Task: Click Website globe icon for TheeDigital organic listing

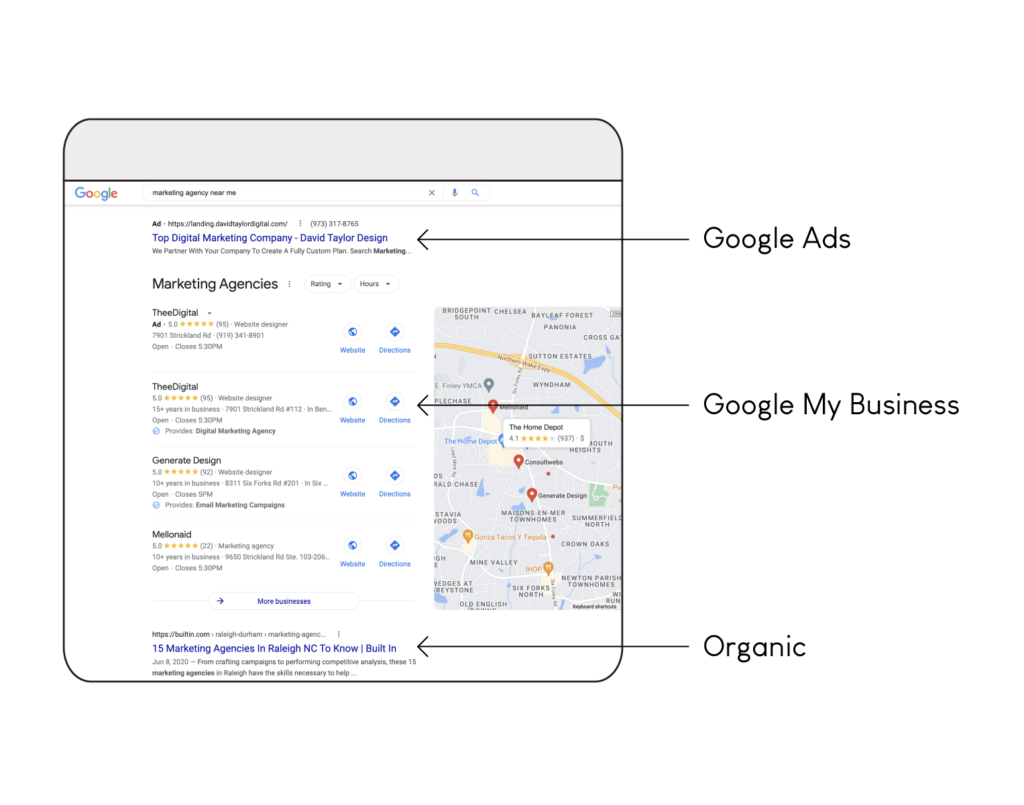Action: 353,402
